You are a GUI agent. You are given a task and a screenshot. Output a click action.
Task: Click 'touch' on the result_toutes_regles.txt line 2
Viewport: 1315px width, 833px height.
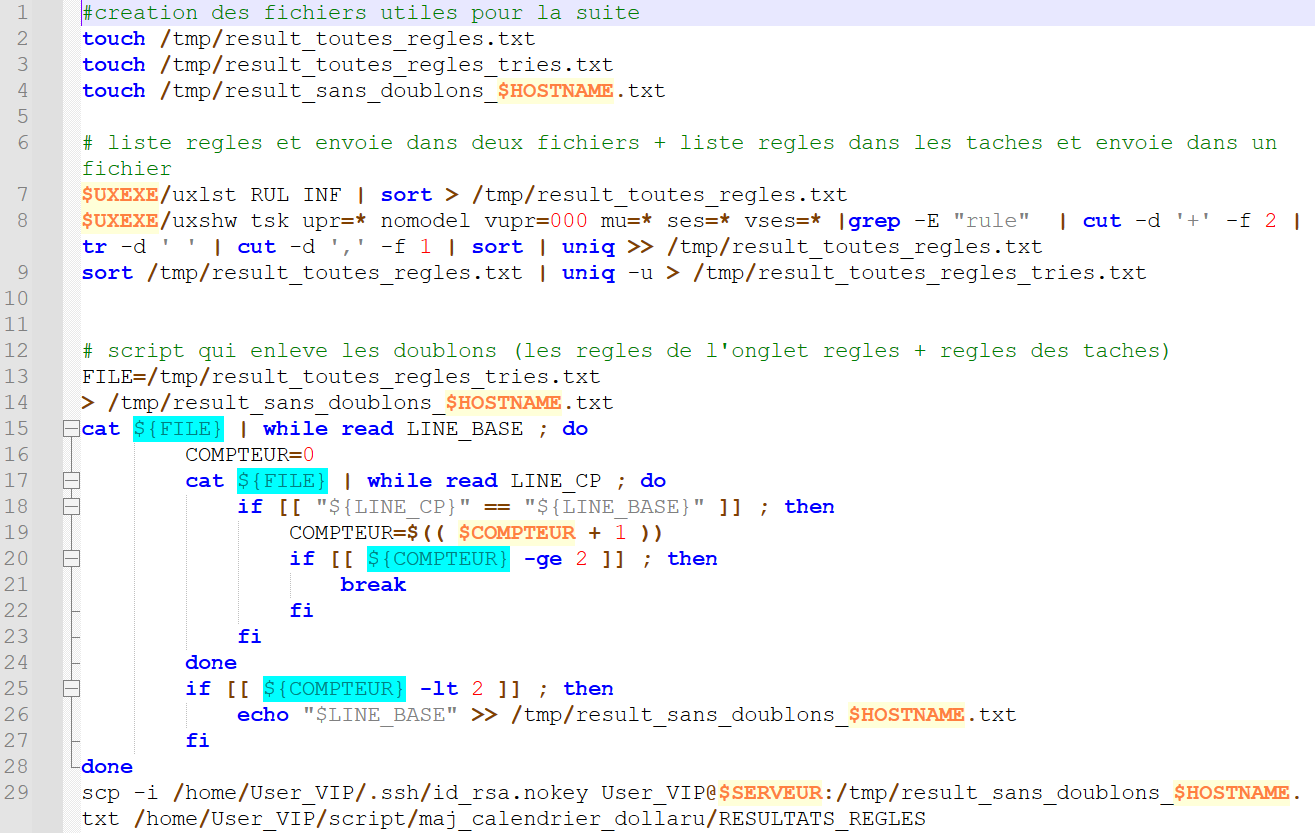tap(114, 39)
